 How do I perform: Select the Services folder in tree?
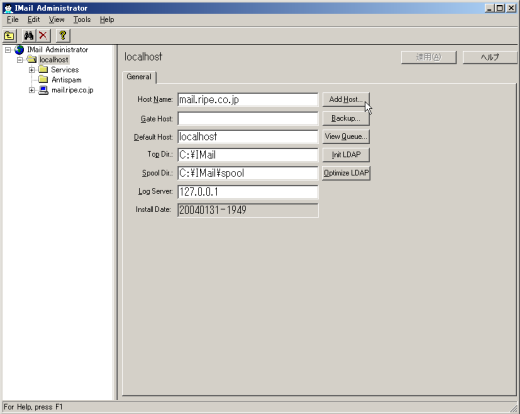pos(65,70)
